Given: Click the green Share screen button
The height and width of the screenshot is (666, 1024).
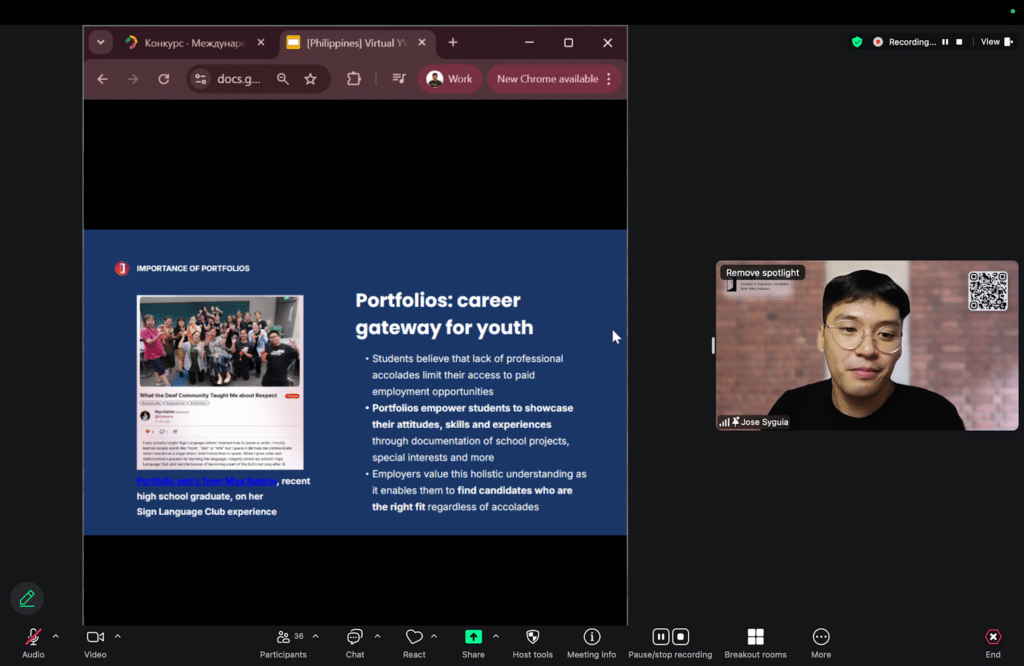Looking at the screenshot, I should click(x=473, y=638).
